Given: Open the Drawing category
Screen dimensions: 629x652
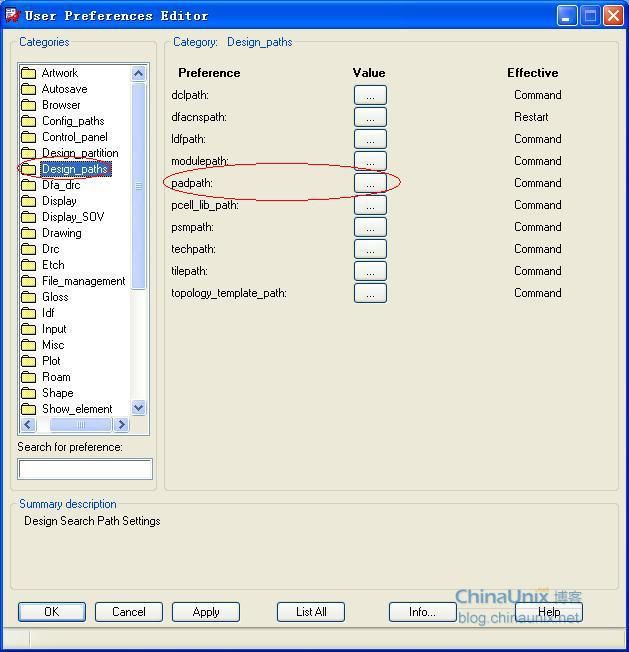Looking at the screenshot, I should click(62, 233).
